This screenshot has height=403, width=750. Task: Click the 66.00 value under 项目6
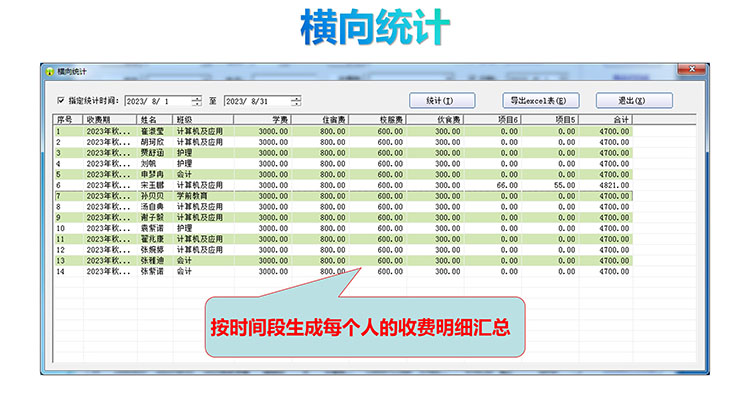point(507,185)
